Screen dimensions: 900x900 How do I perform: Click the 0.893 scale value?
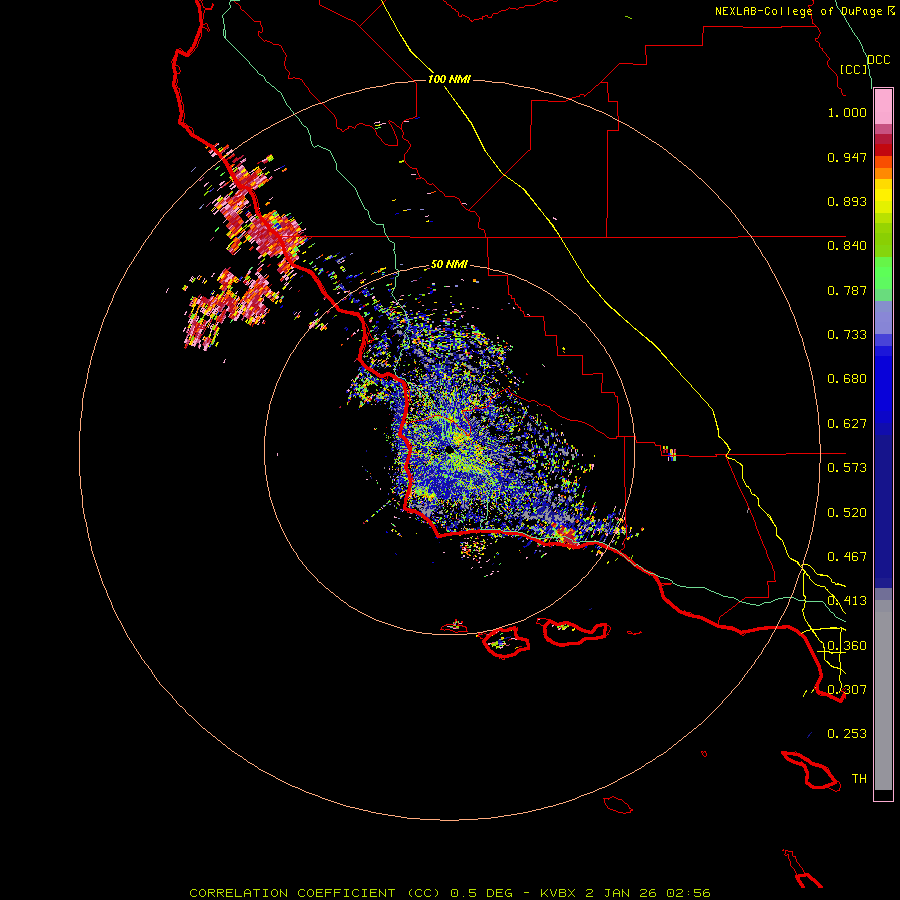point(847,201)
